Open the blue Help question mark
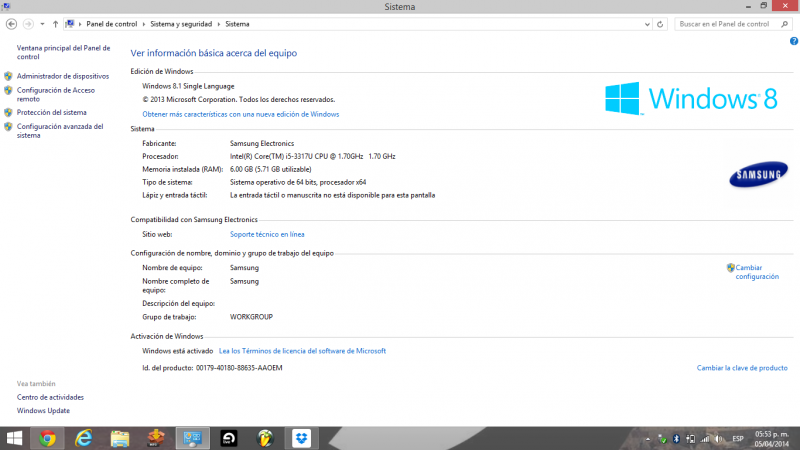800x450 pixels. tap(794, 41)
